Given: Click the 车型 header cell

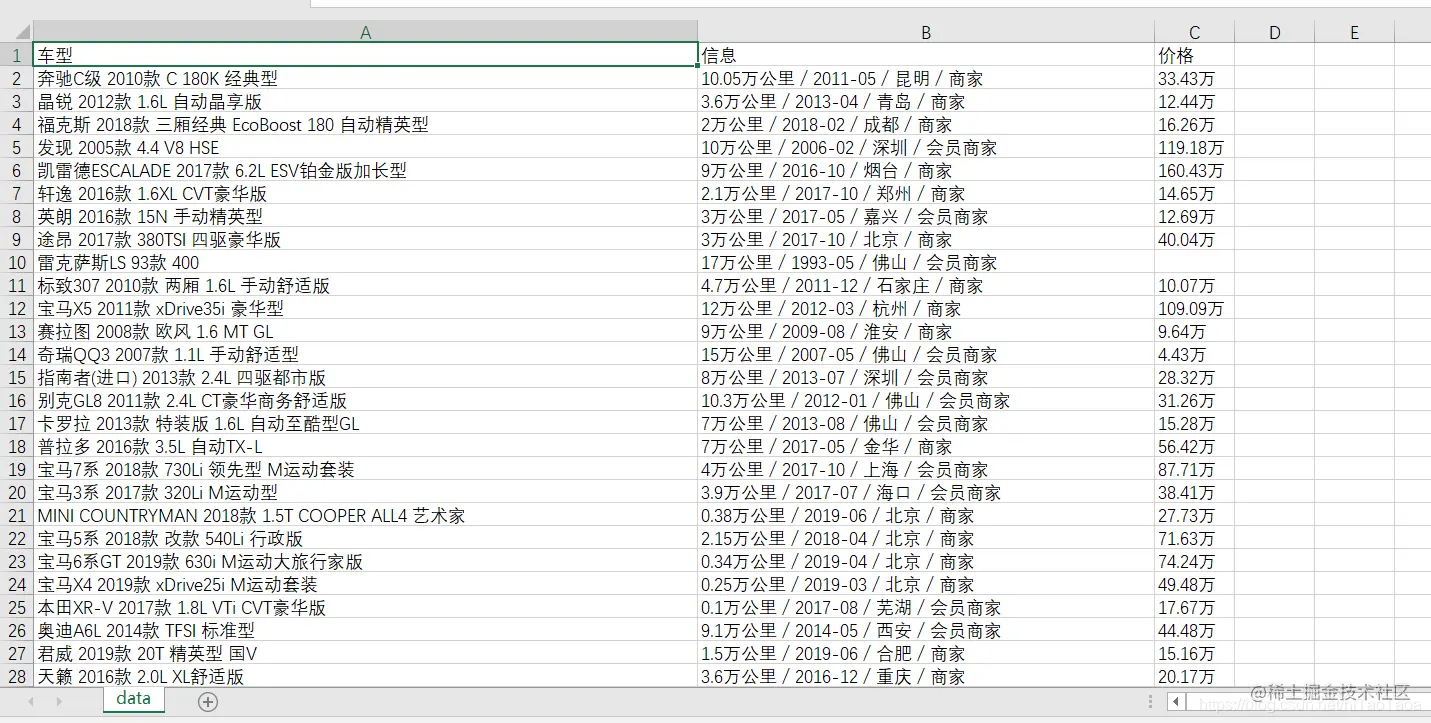Looking at the screenshot, I should (366, 55).
